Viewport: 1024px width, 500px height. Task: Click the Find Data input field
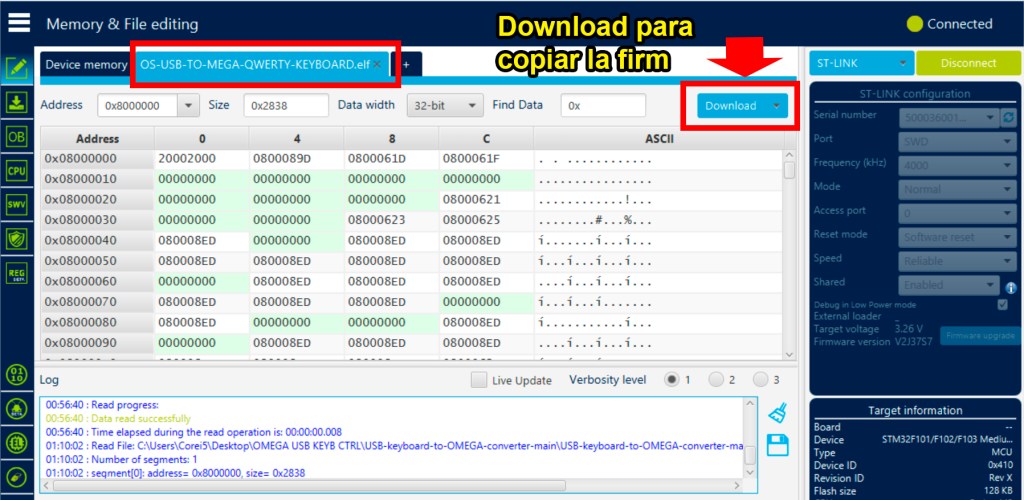[x=602, y=105]
